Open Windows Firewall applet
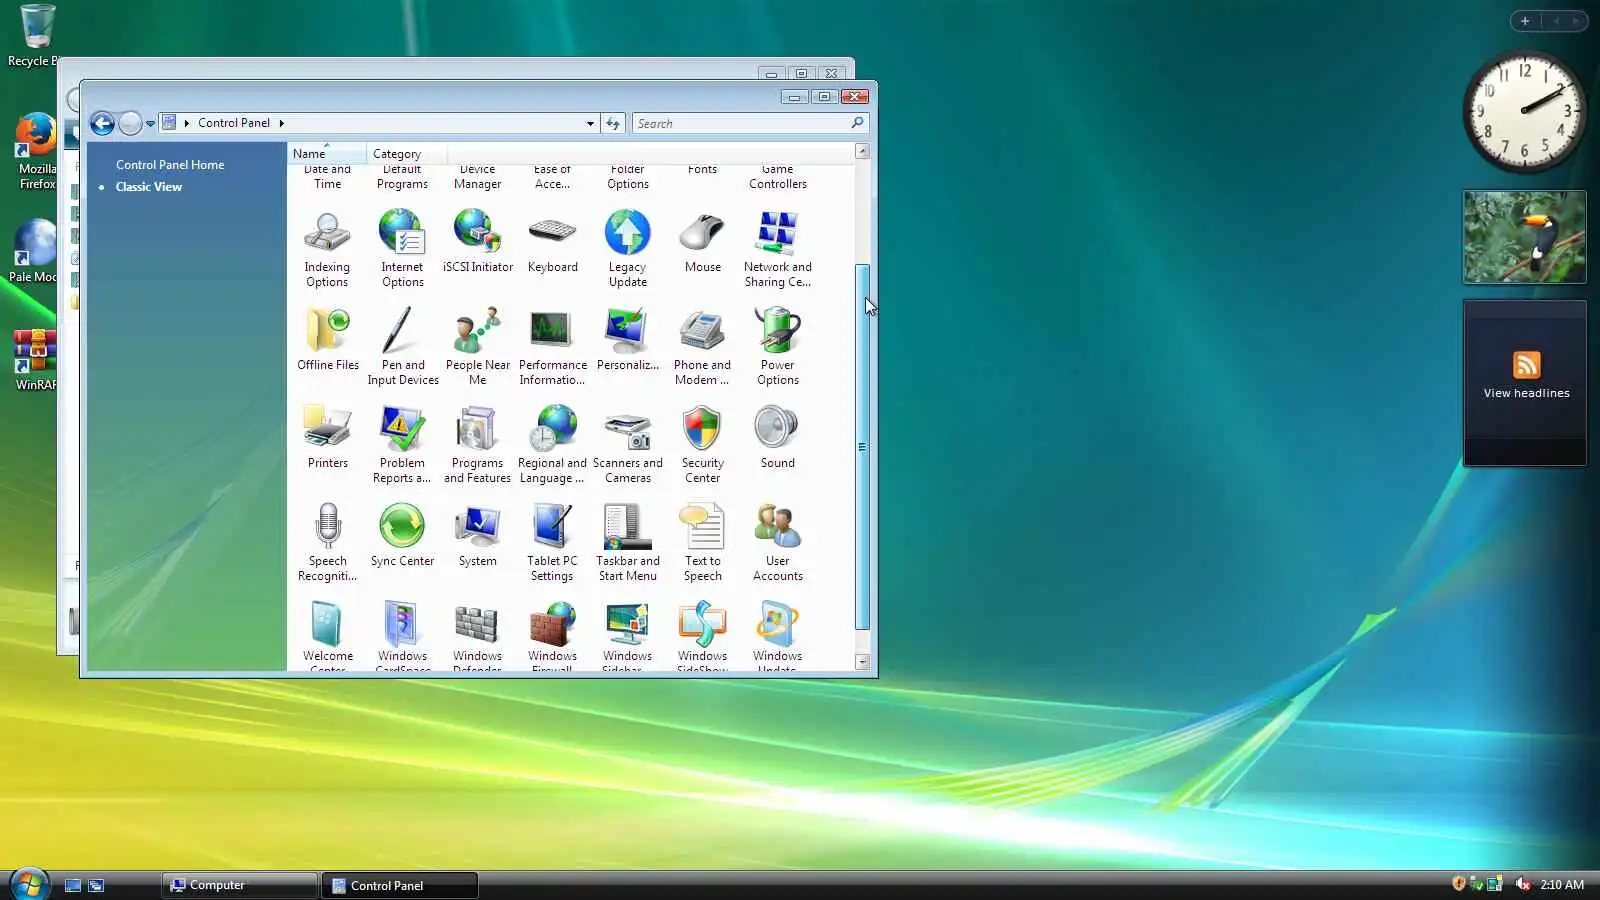 553,635
